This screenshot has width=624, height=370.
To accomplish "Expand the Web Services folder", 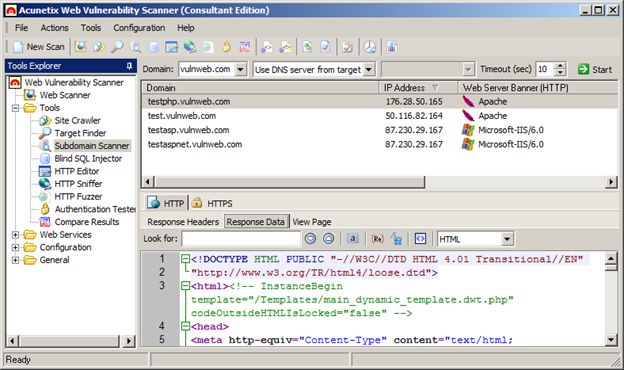I will point(15,235).
